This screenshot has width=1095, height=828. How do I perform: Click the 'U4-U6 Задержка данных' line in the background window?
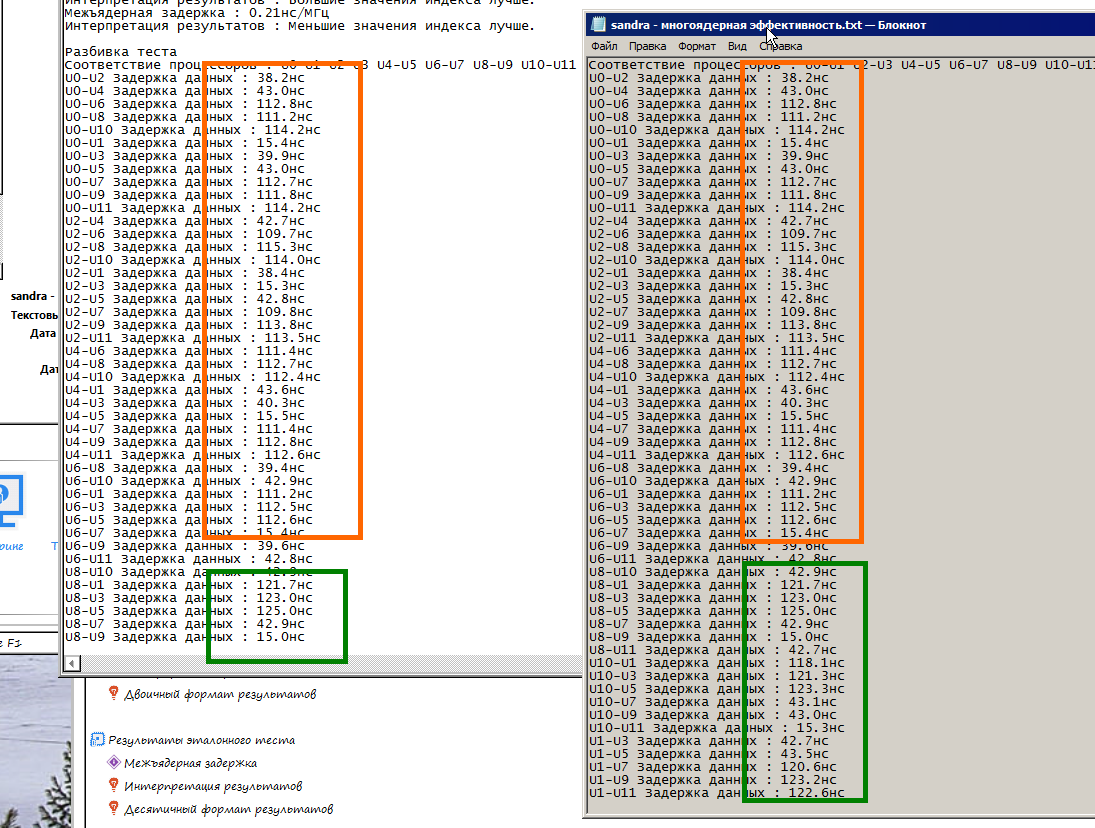click(x=189, y=351)
